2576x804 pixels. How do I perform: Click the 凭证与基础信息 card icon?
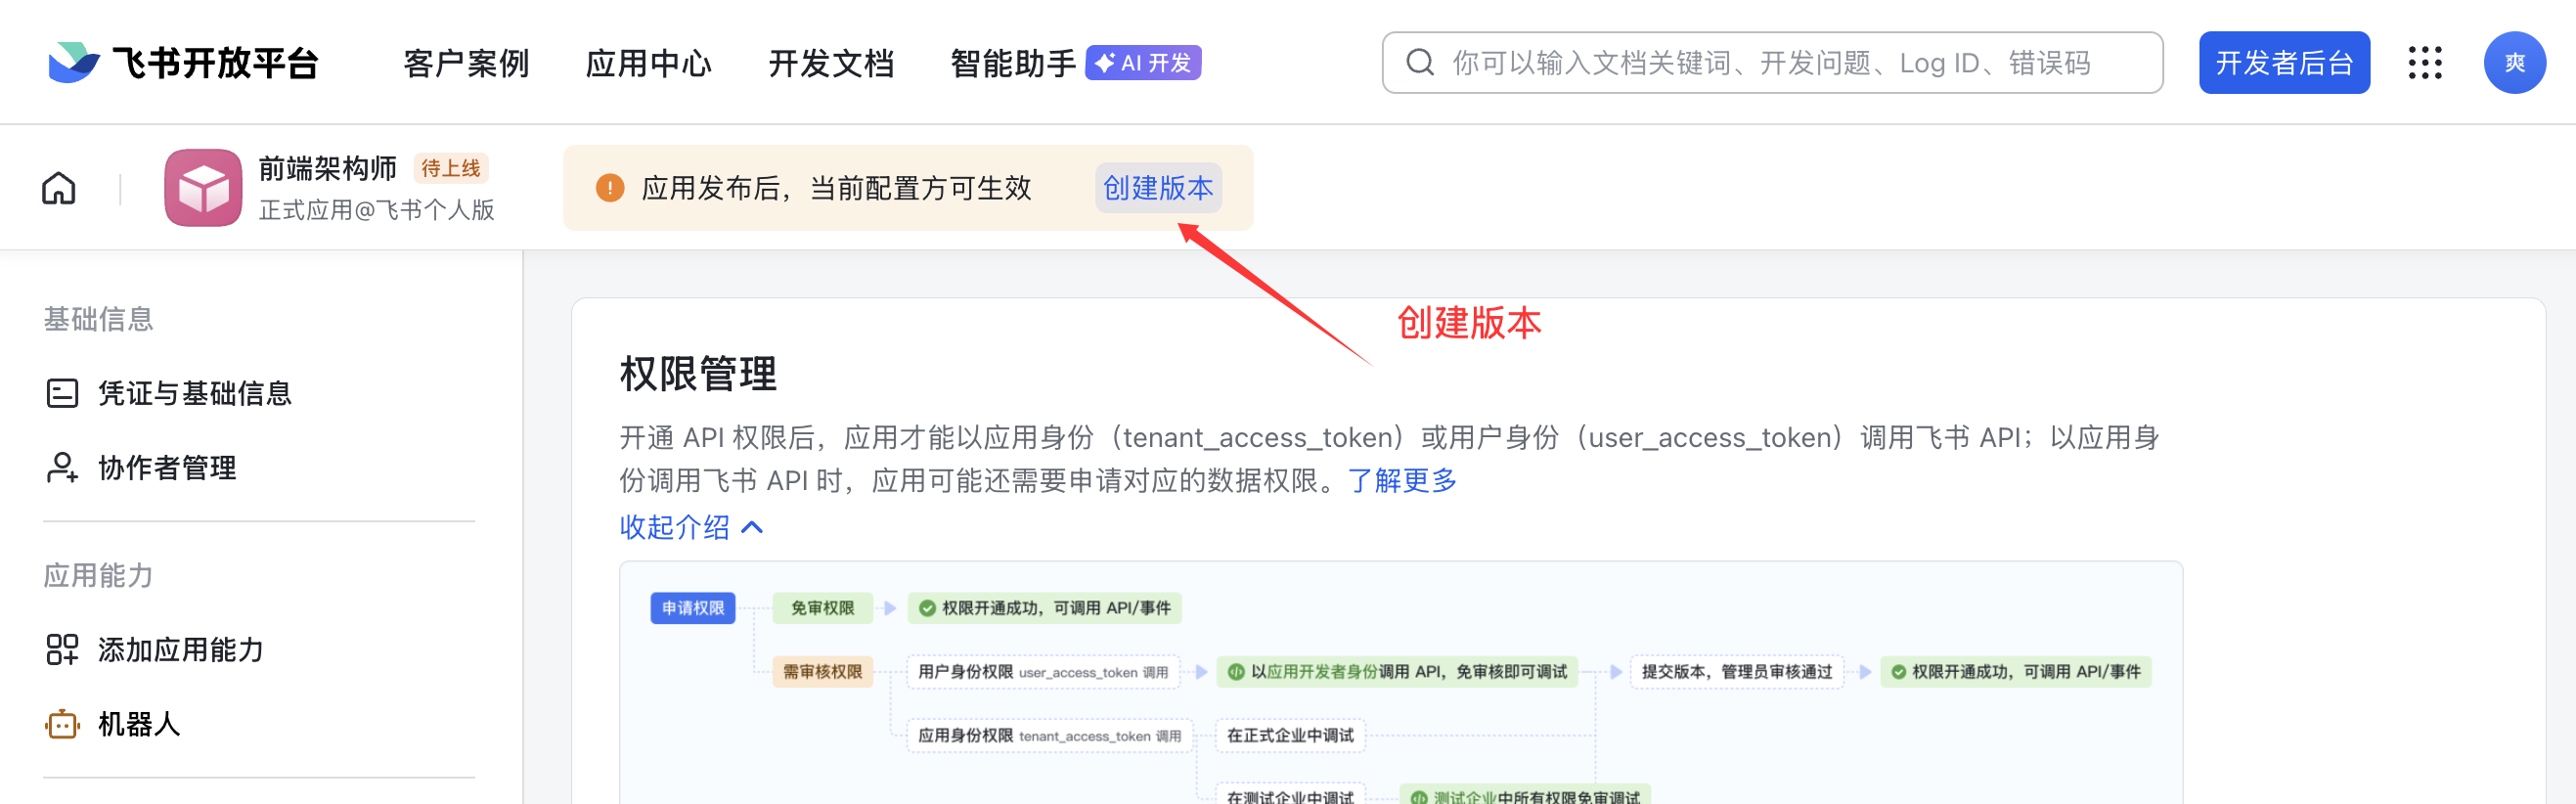pyautogui.click(x=62, y=393)
